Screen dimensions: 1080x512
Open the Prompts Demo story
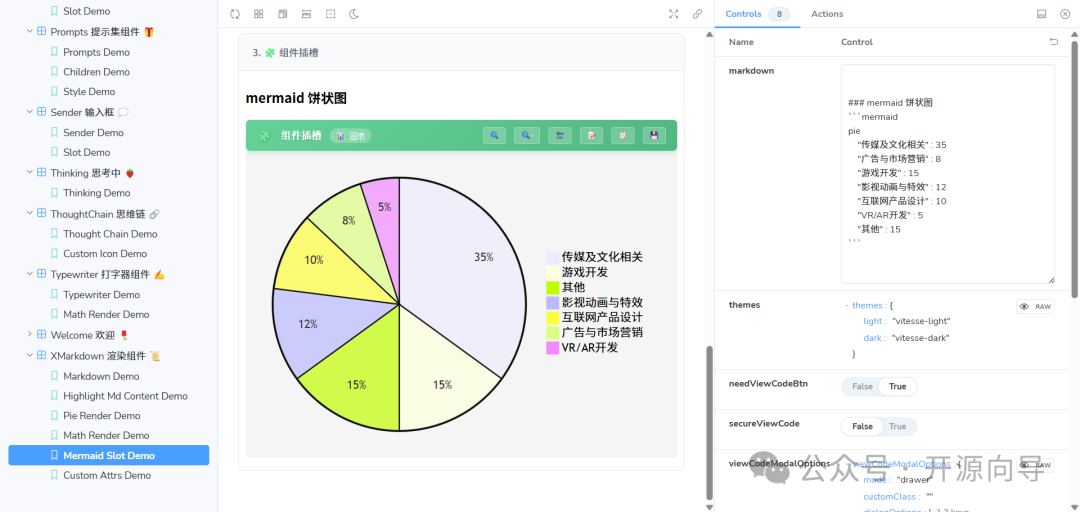click(x=96, y=52)
